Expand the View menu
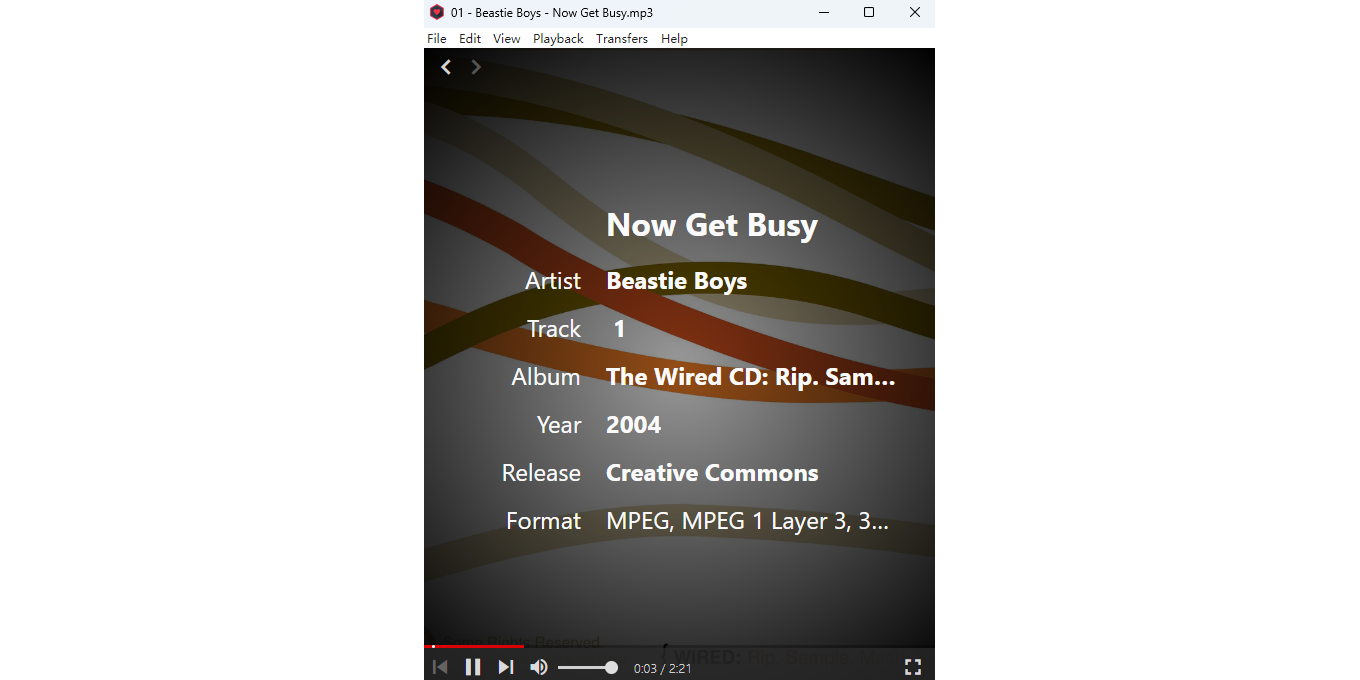Viewport: 1360px width, 680px height. click(x=506, y=39)
